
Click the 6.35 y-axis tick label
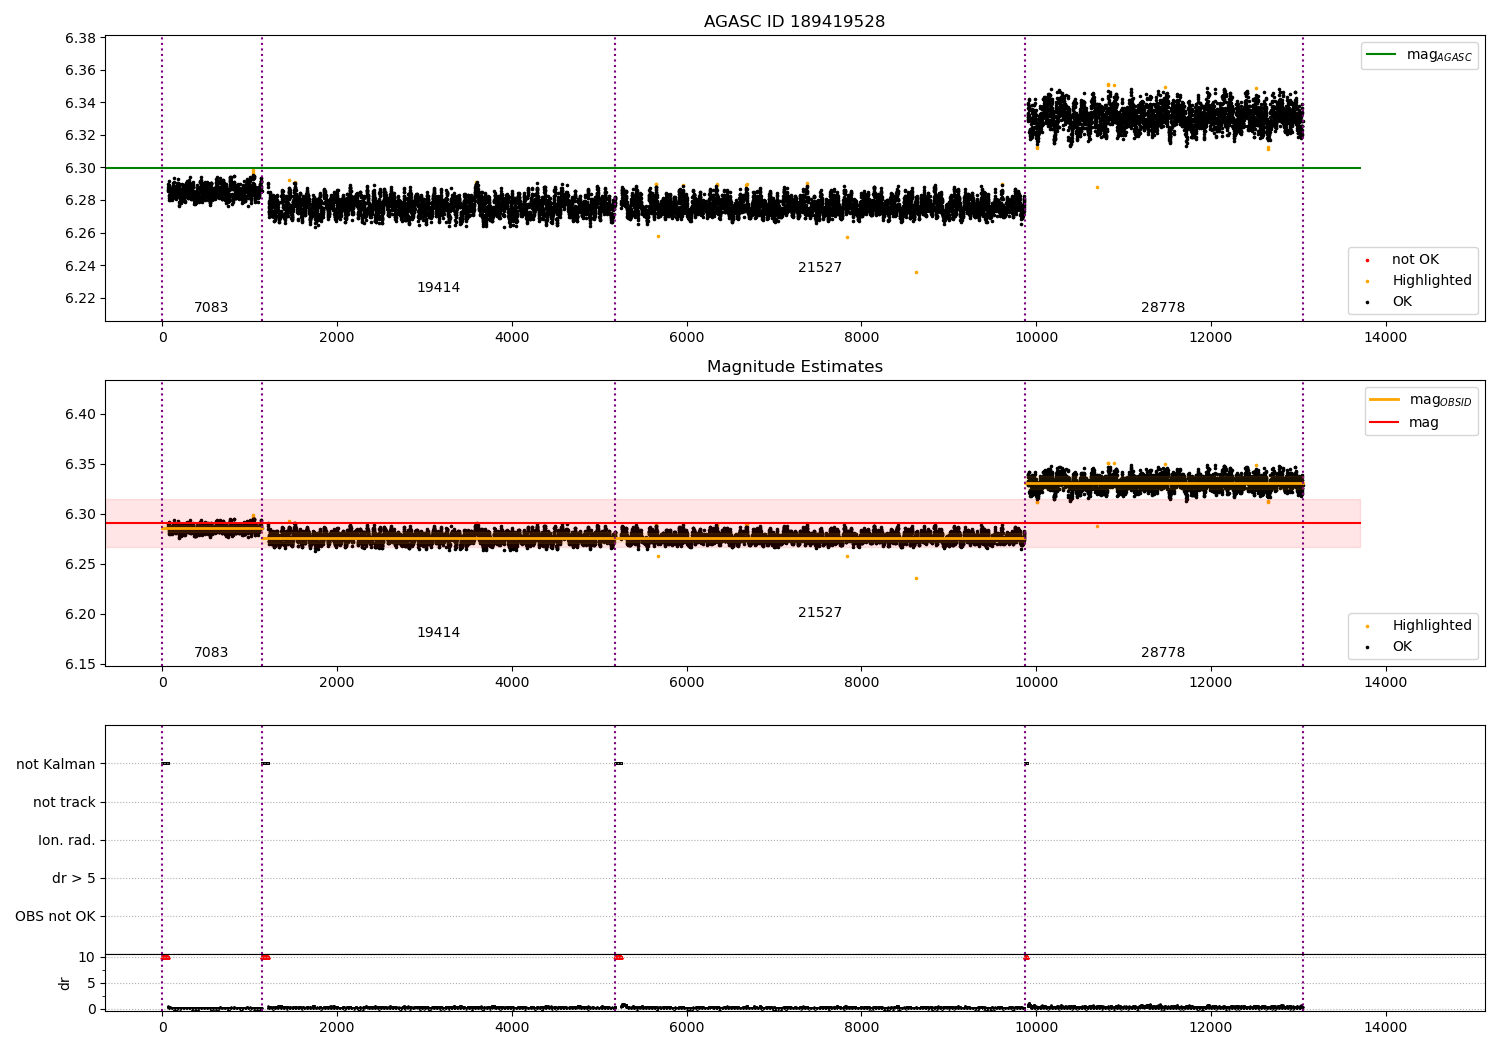coord(80,465)
